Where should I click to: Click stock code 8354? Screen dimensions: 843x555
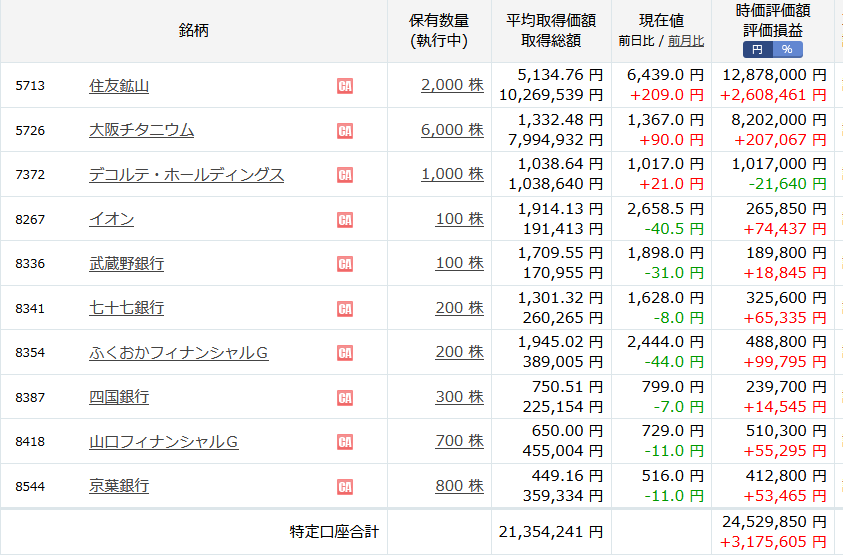30,353
